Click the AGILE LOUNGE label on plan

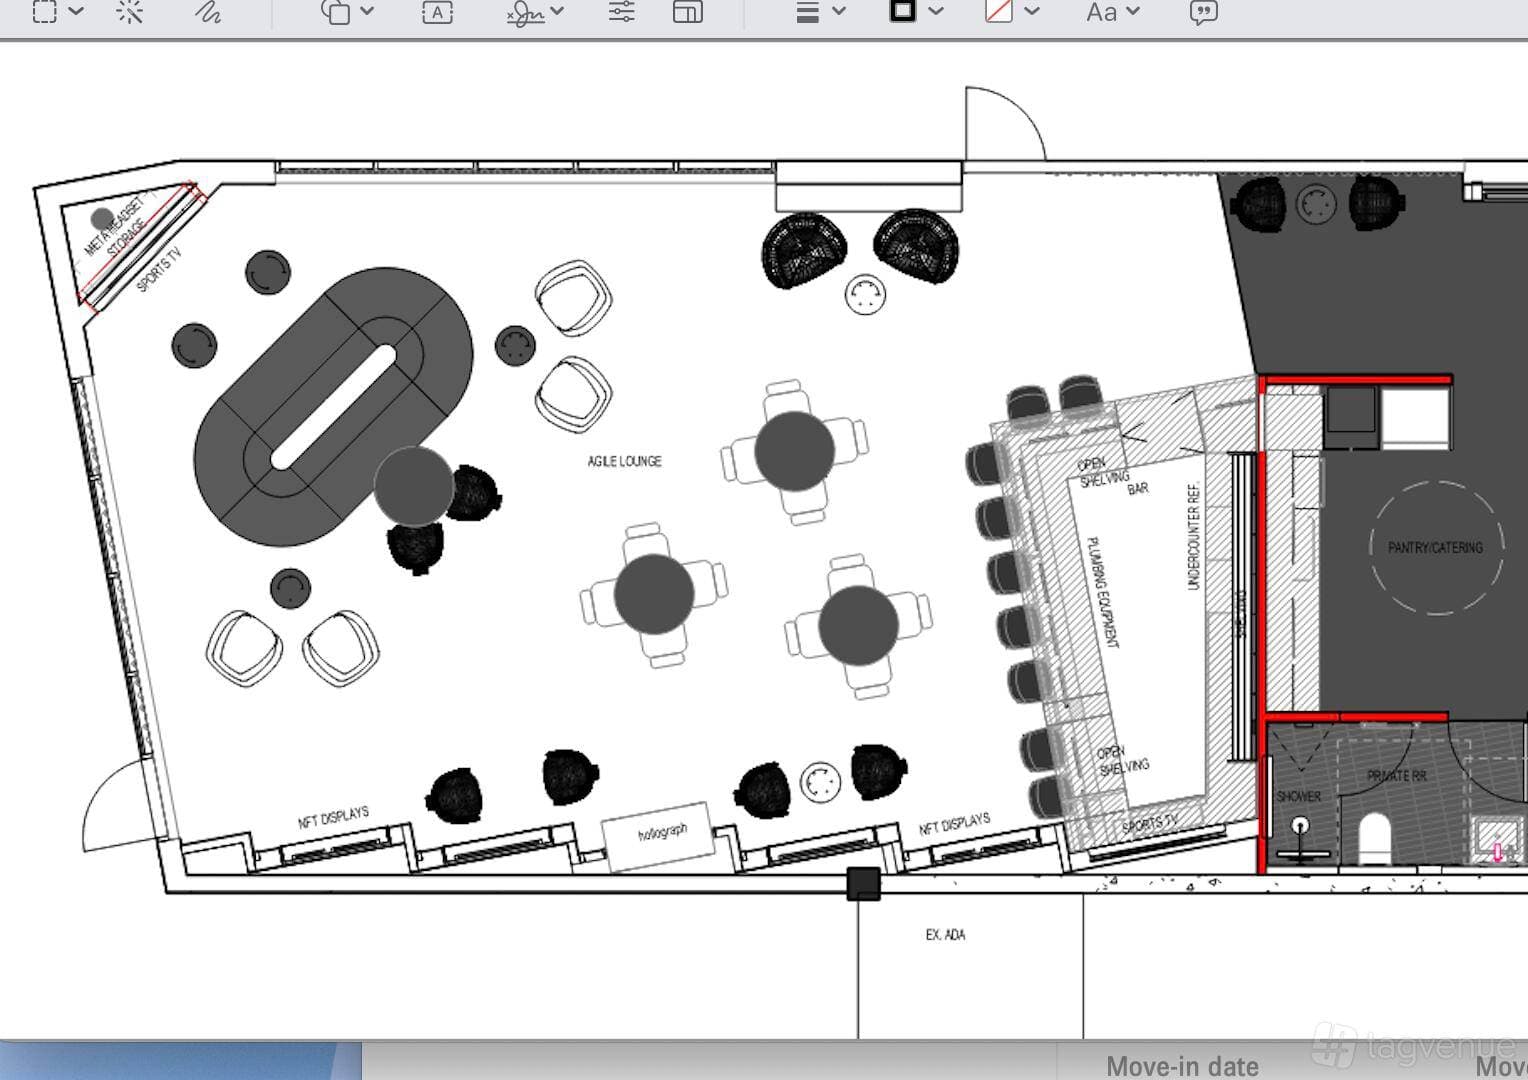pos(624,461)
